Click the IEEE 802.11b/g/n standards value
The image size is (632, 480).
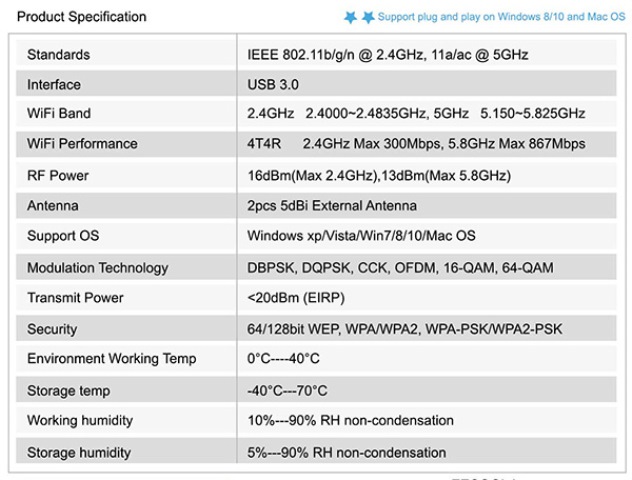[387, 54]
